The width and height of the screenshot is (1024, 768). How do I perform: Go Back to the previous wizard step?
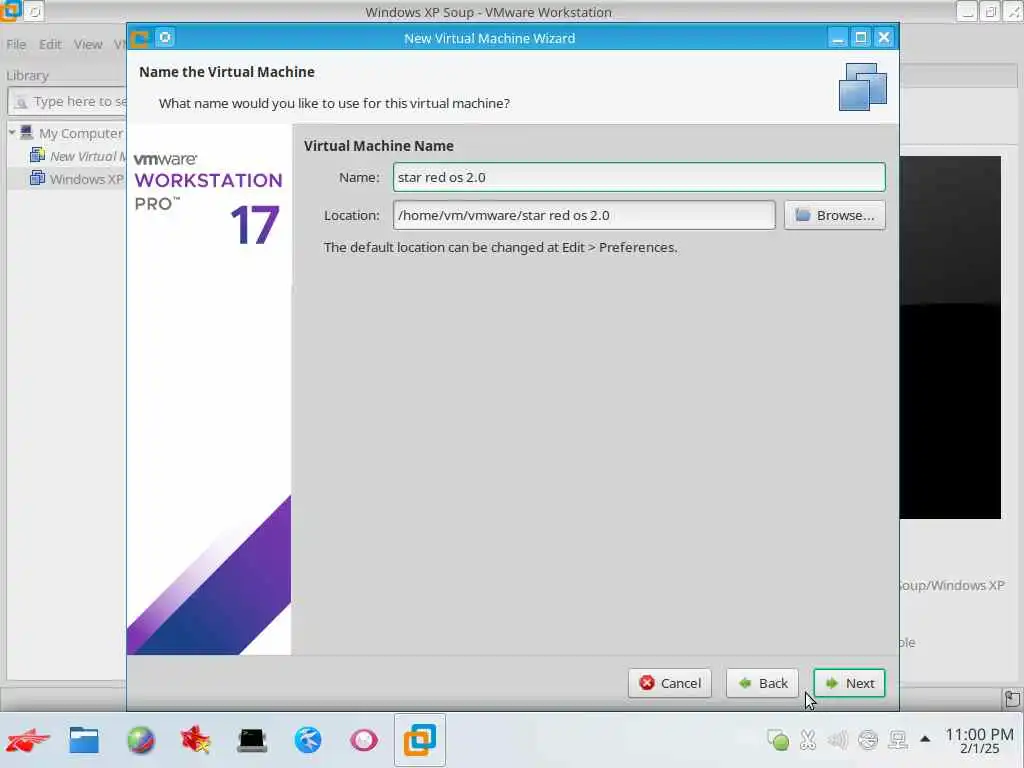762,683
